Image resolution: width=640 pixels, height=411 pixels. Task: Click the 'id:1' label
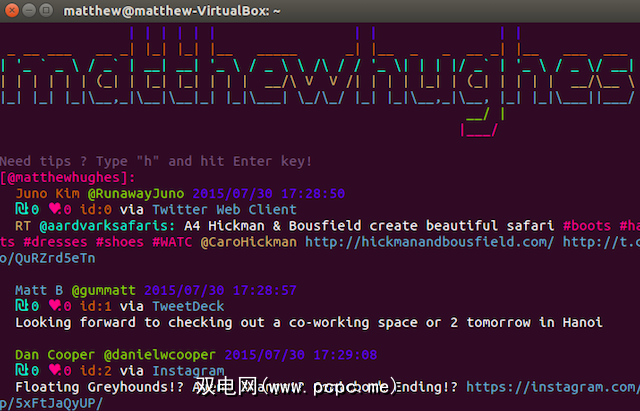tap(96, 306)
